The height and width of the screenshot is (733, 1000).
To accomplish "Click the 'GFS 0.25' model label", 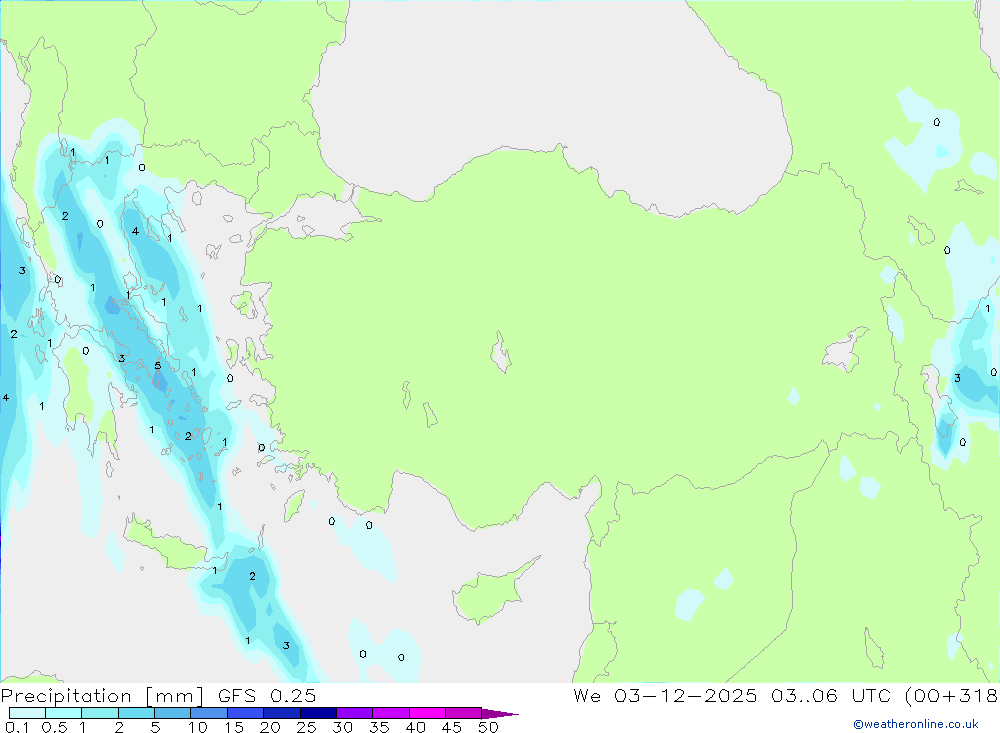I will (267, 695).
